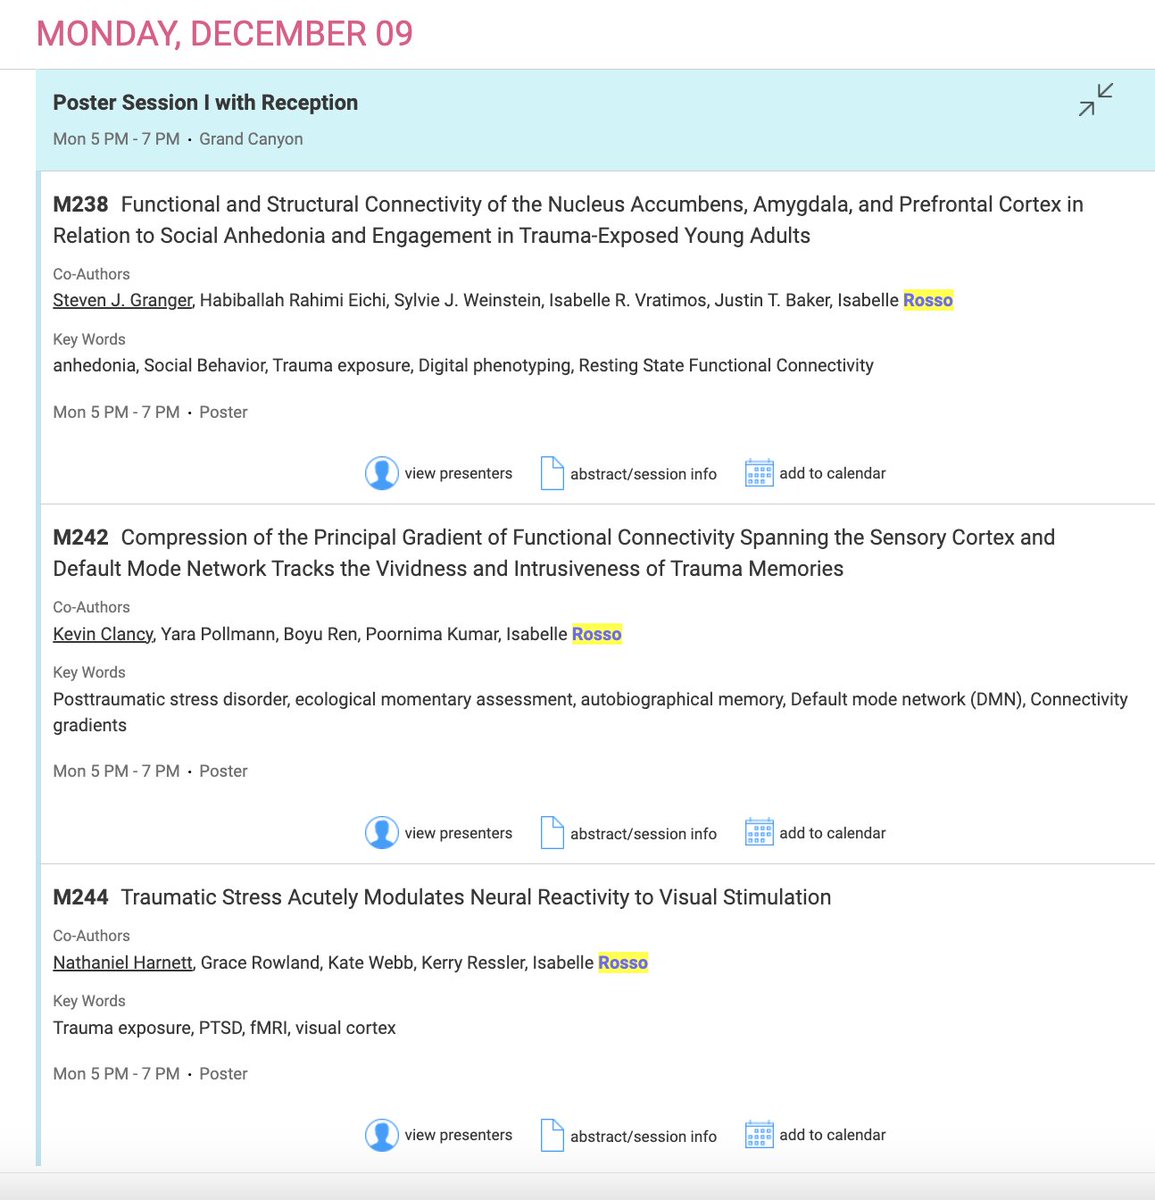Image resolution: width=1155 pixels, height=1200 pixels.
Task: Open view presenters link under M242
Action: pos(458,833)
